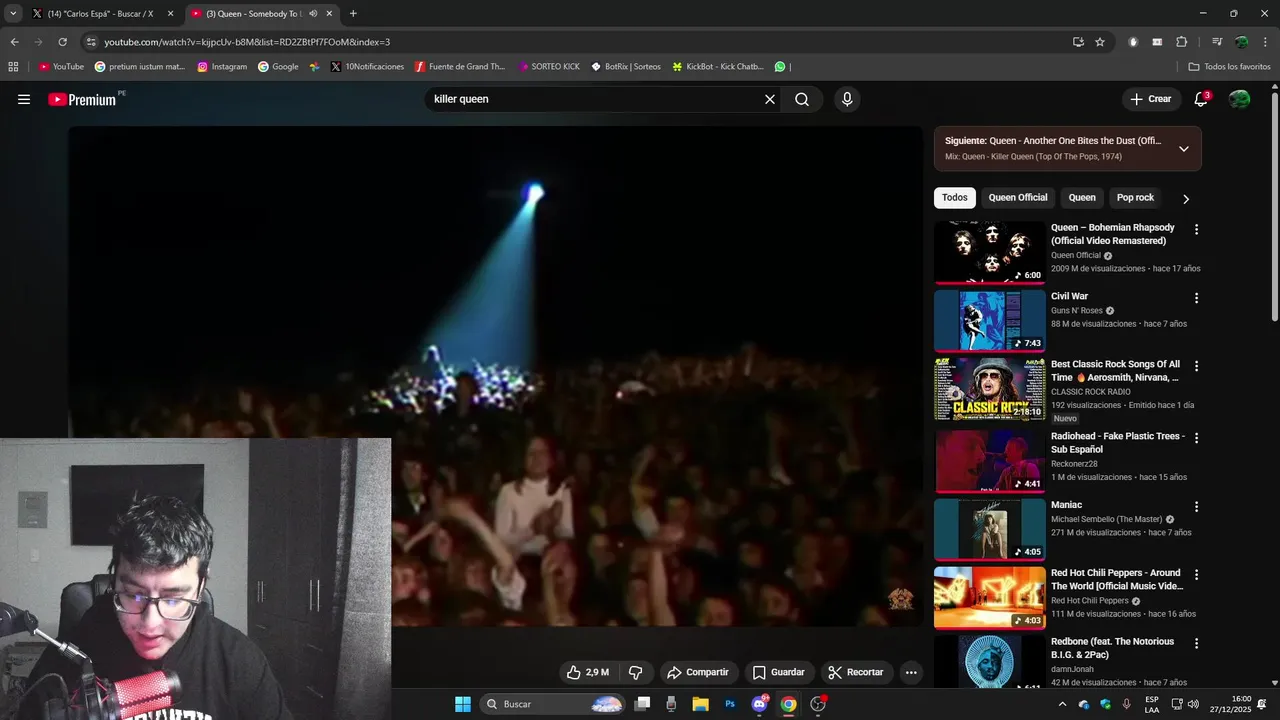The height and width of the screenshot is (720, 1280).
Task: Open Radiohead Fake Plastic Trees thumbnail
Action: click(989, 461)
